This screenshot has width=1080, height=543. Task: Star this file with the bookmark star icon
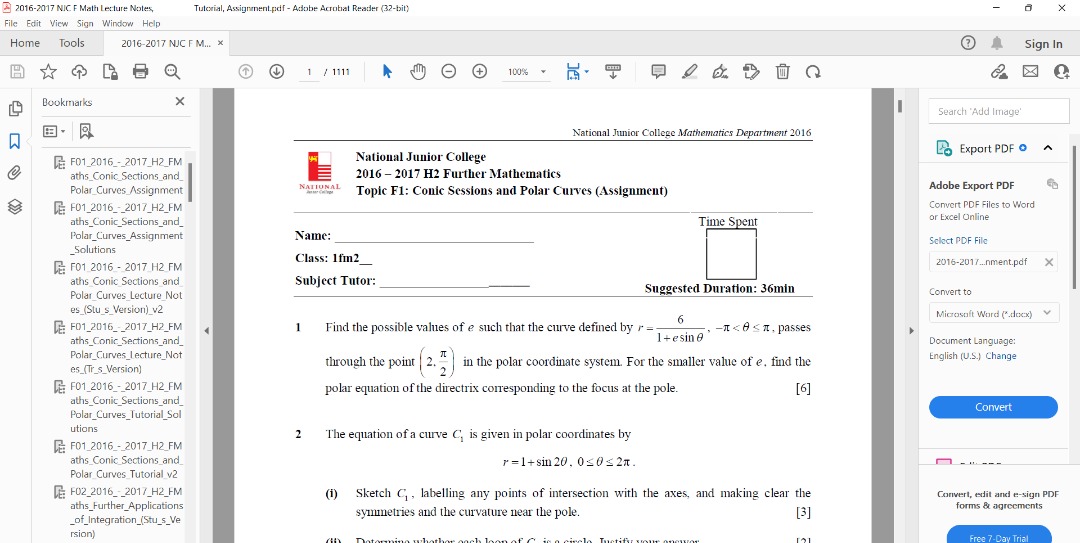[48, 72]
